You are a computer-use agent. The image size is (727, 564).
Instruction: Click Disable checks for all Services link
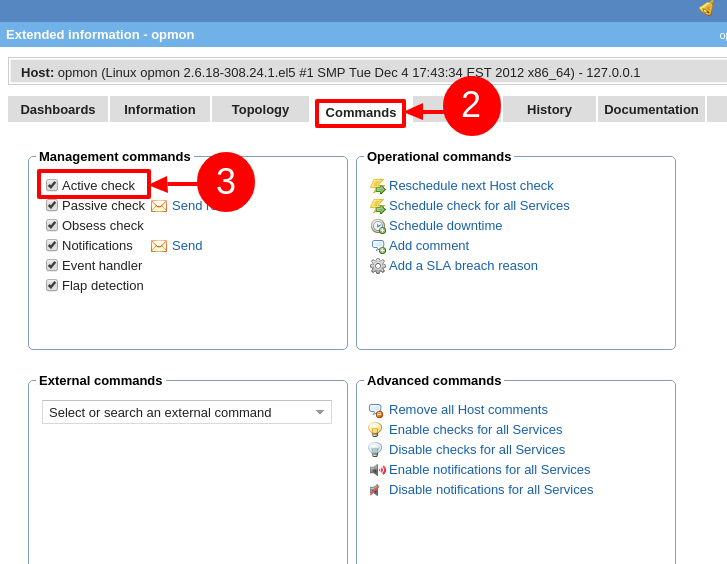click(x=477, y=449)
